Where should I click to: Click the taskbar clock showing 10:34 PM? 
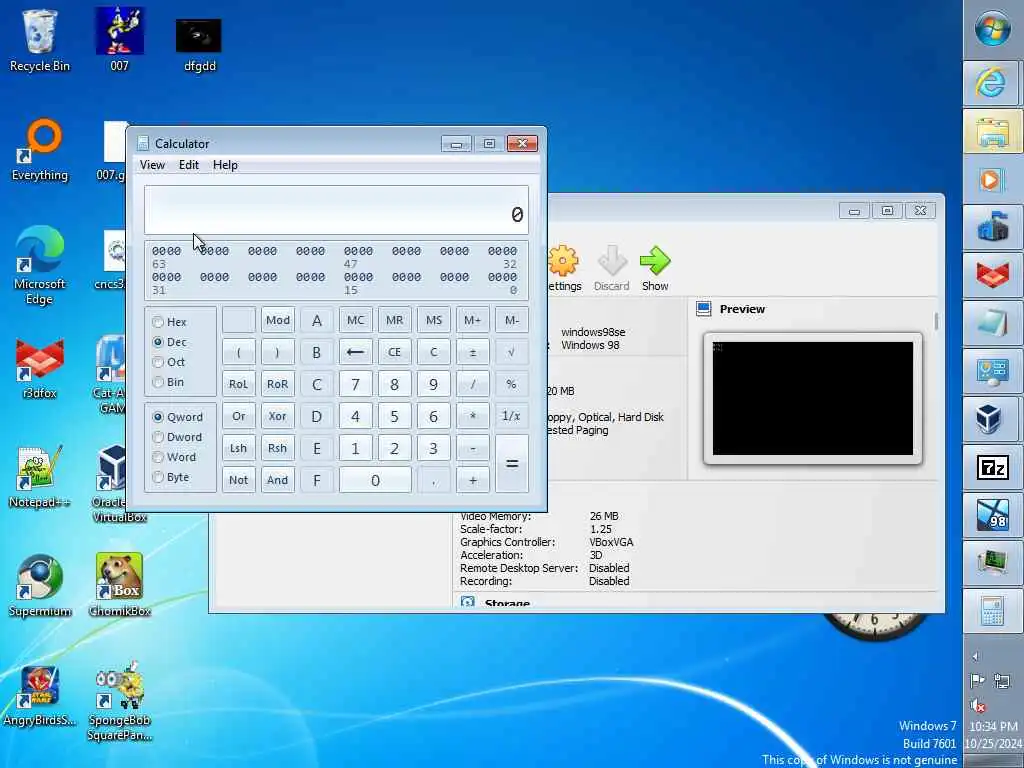pyautogui.click(x=993, y=726)
